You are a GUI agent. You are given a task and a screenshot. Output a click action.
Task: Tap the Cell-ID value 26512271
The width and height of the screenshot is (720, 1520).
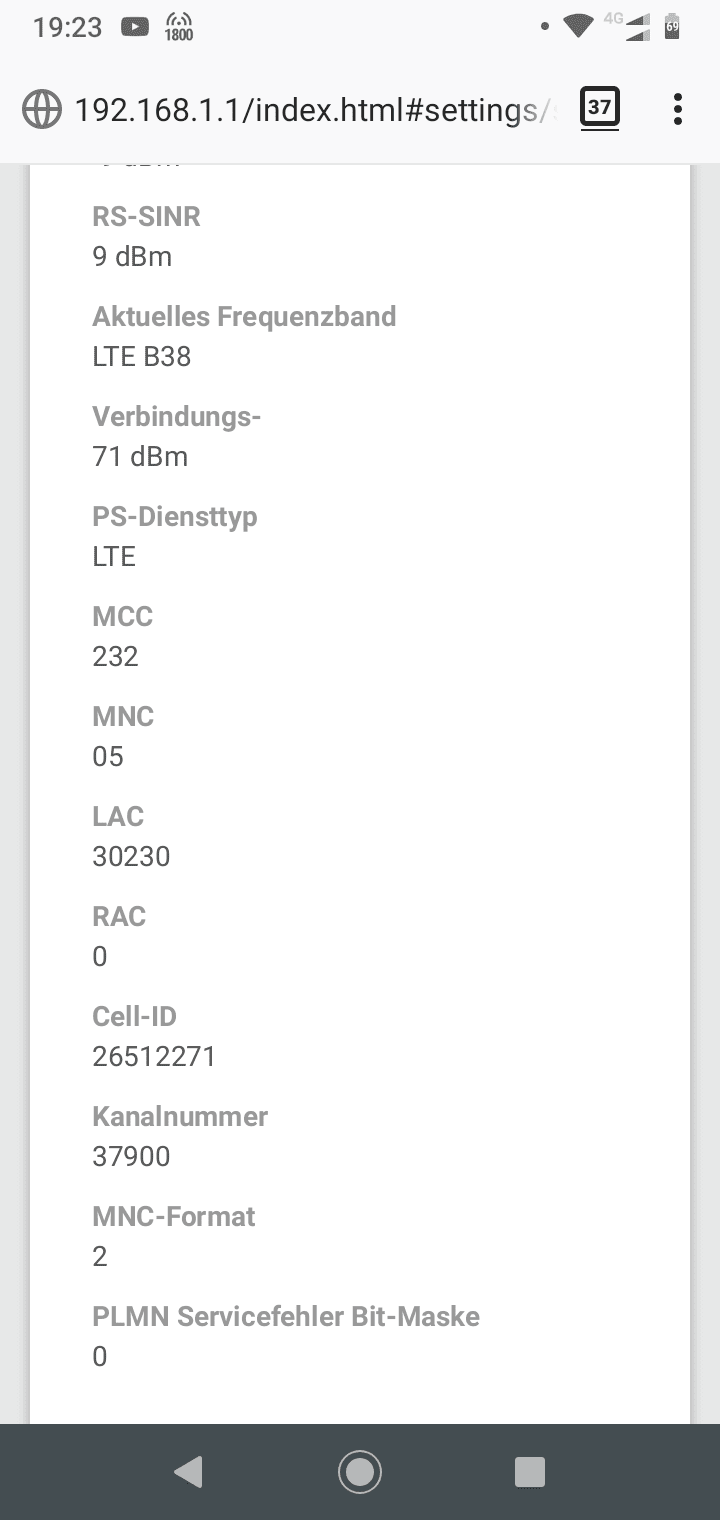pyautogui.click(x=154, y=1056)
